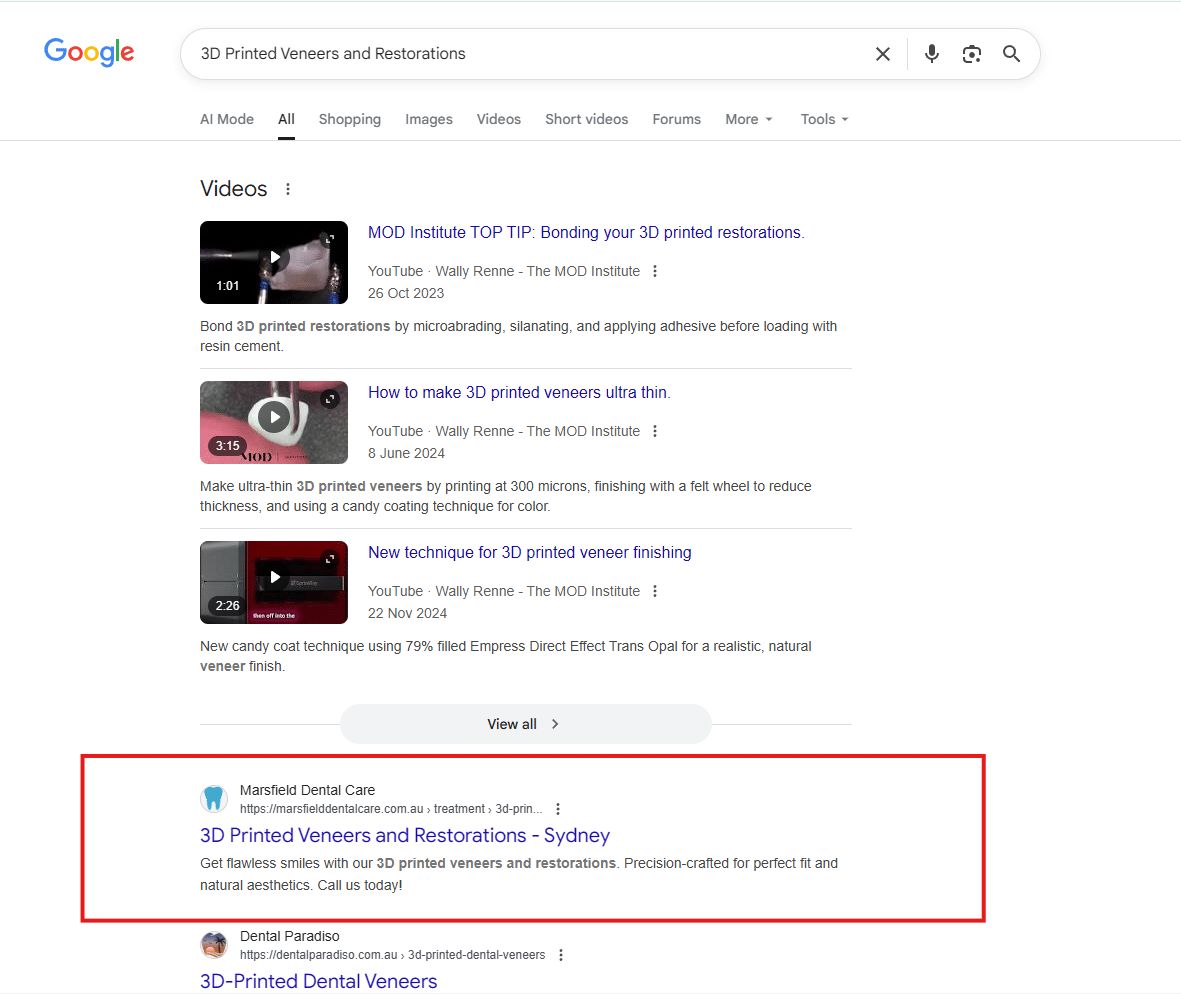Click into the Google search input field

520,54
